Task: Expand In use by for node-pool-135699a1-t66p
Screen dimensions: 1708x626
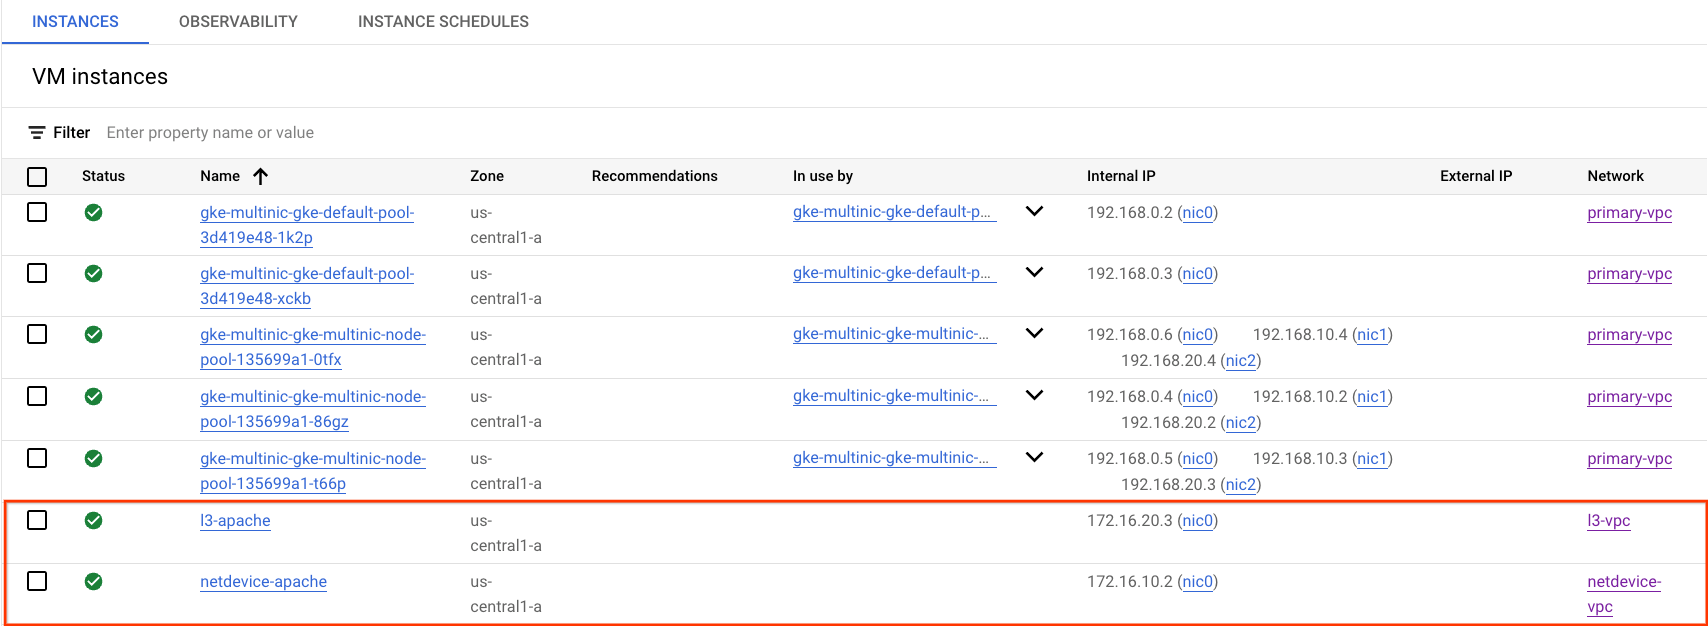Action: coord(1034,457)
